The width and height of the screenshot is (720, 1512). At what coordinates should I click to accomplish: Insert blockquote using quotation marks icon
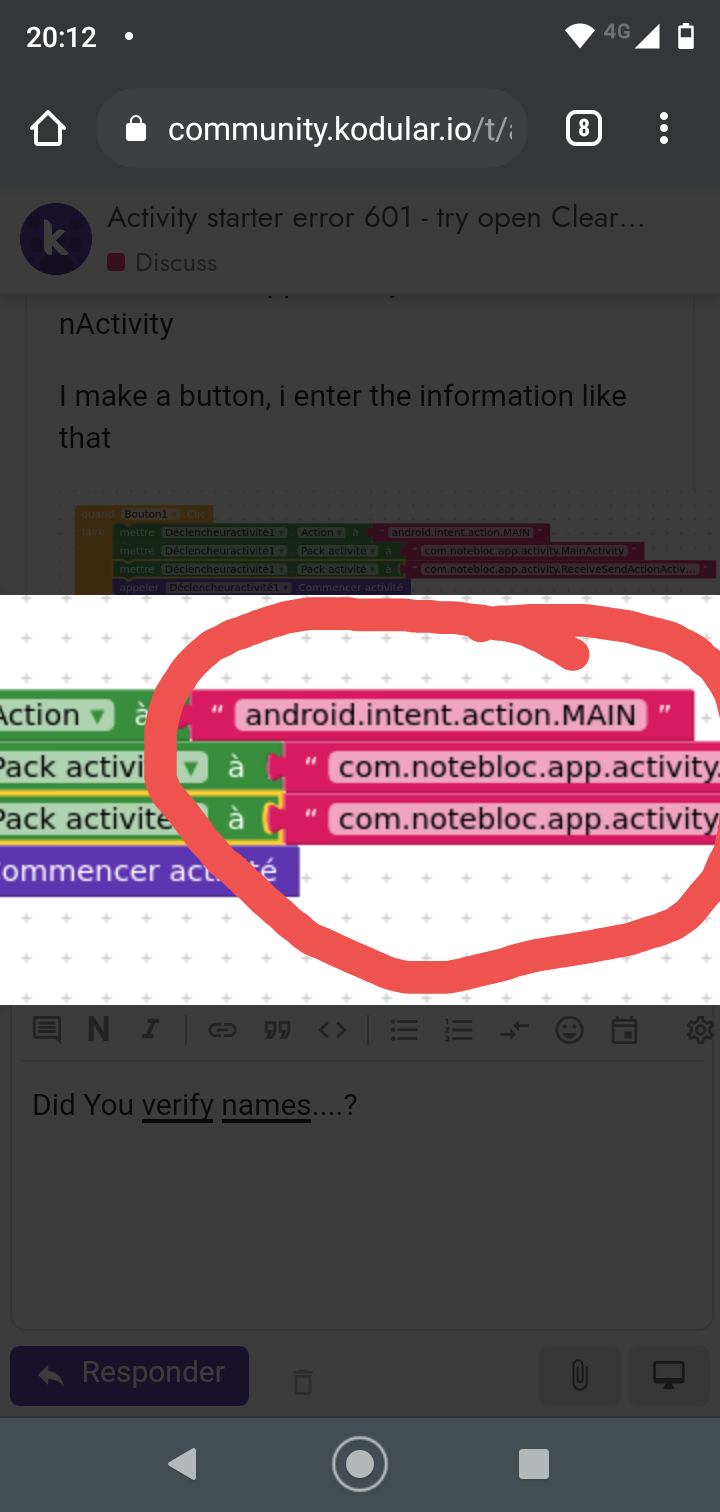tap(277, 1029)
